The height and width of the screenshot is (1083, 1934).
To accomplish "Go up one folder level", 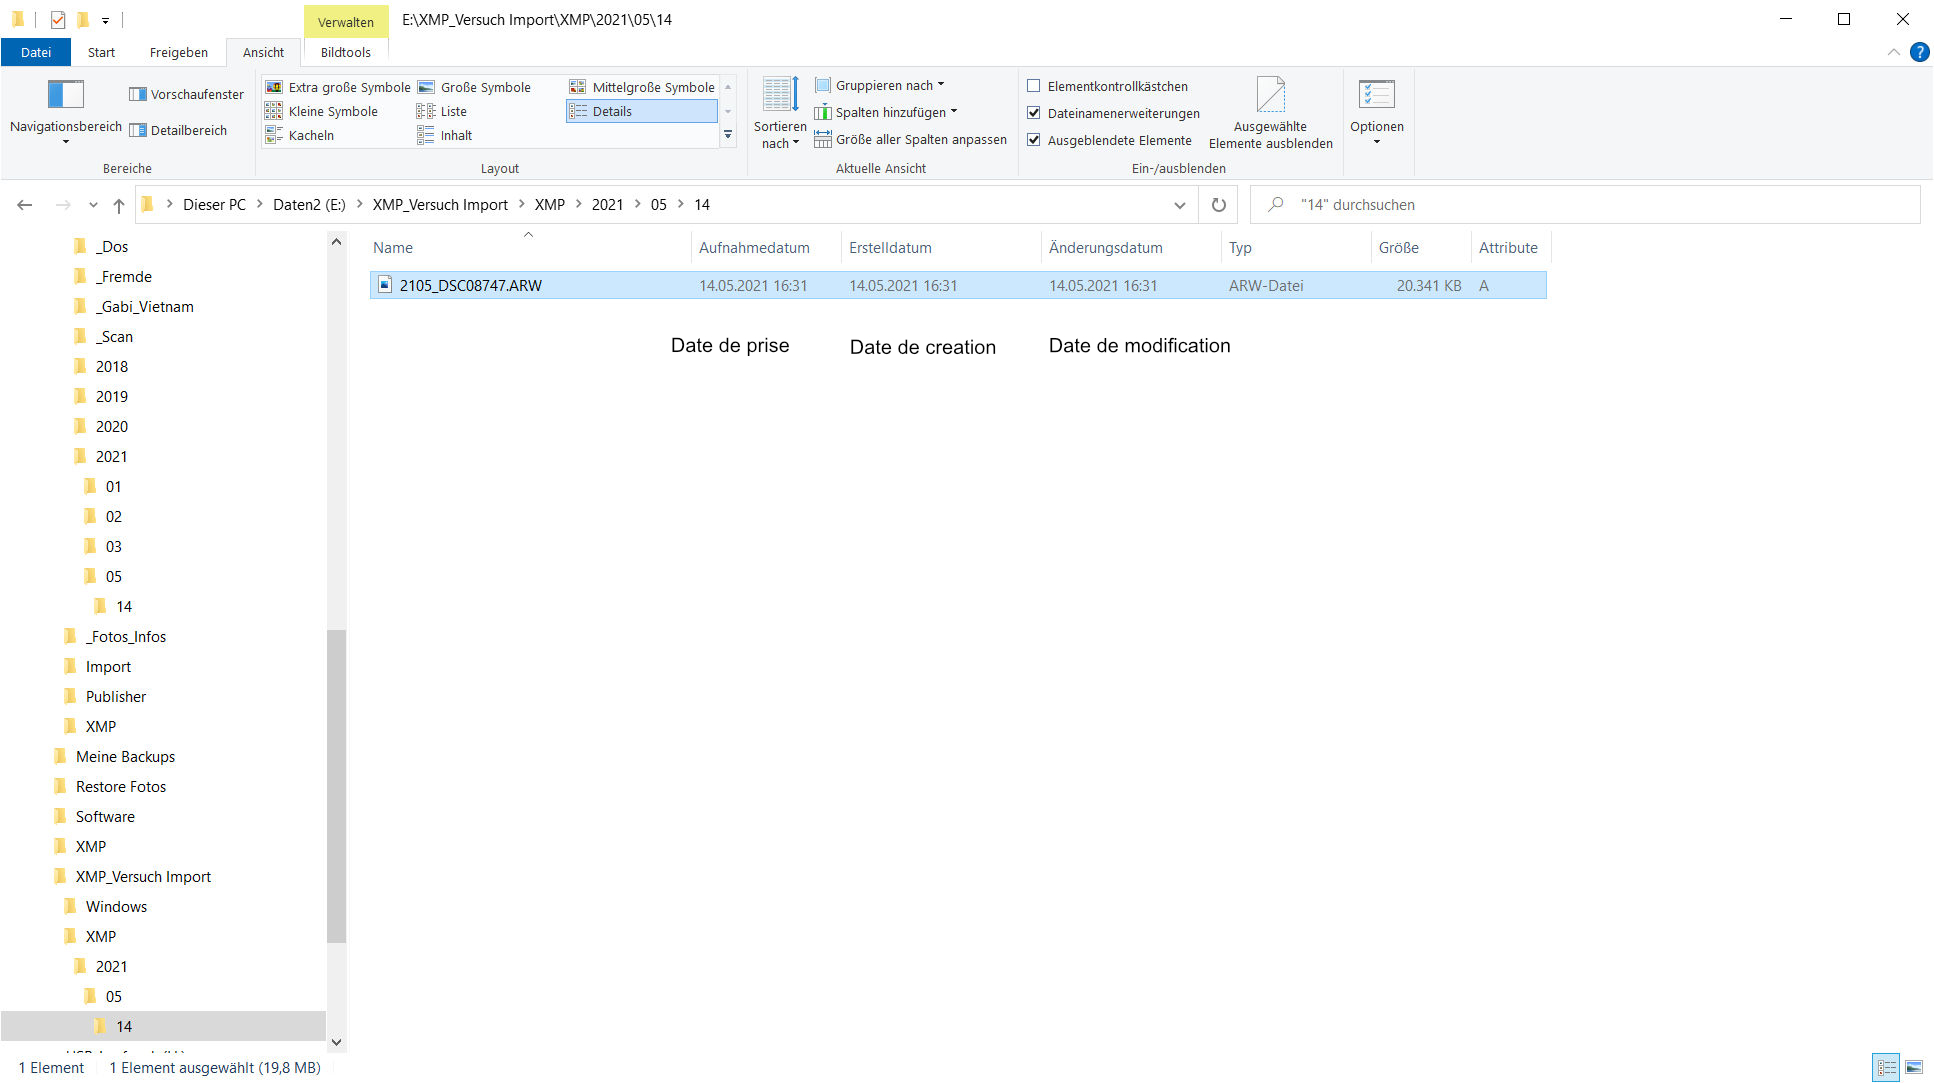I will [x=119, y=205].
